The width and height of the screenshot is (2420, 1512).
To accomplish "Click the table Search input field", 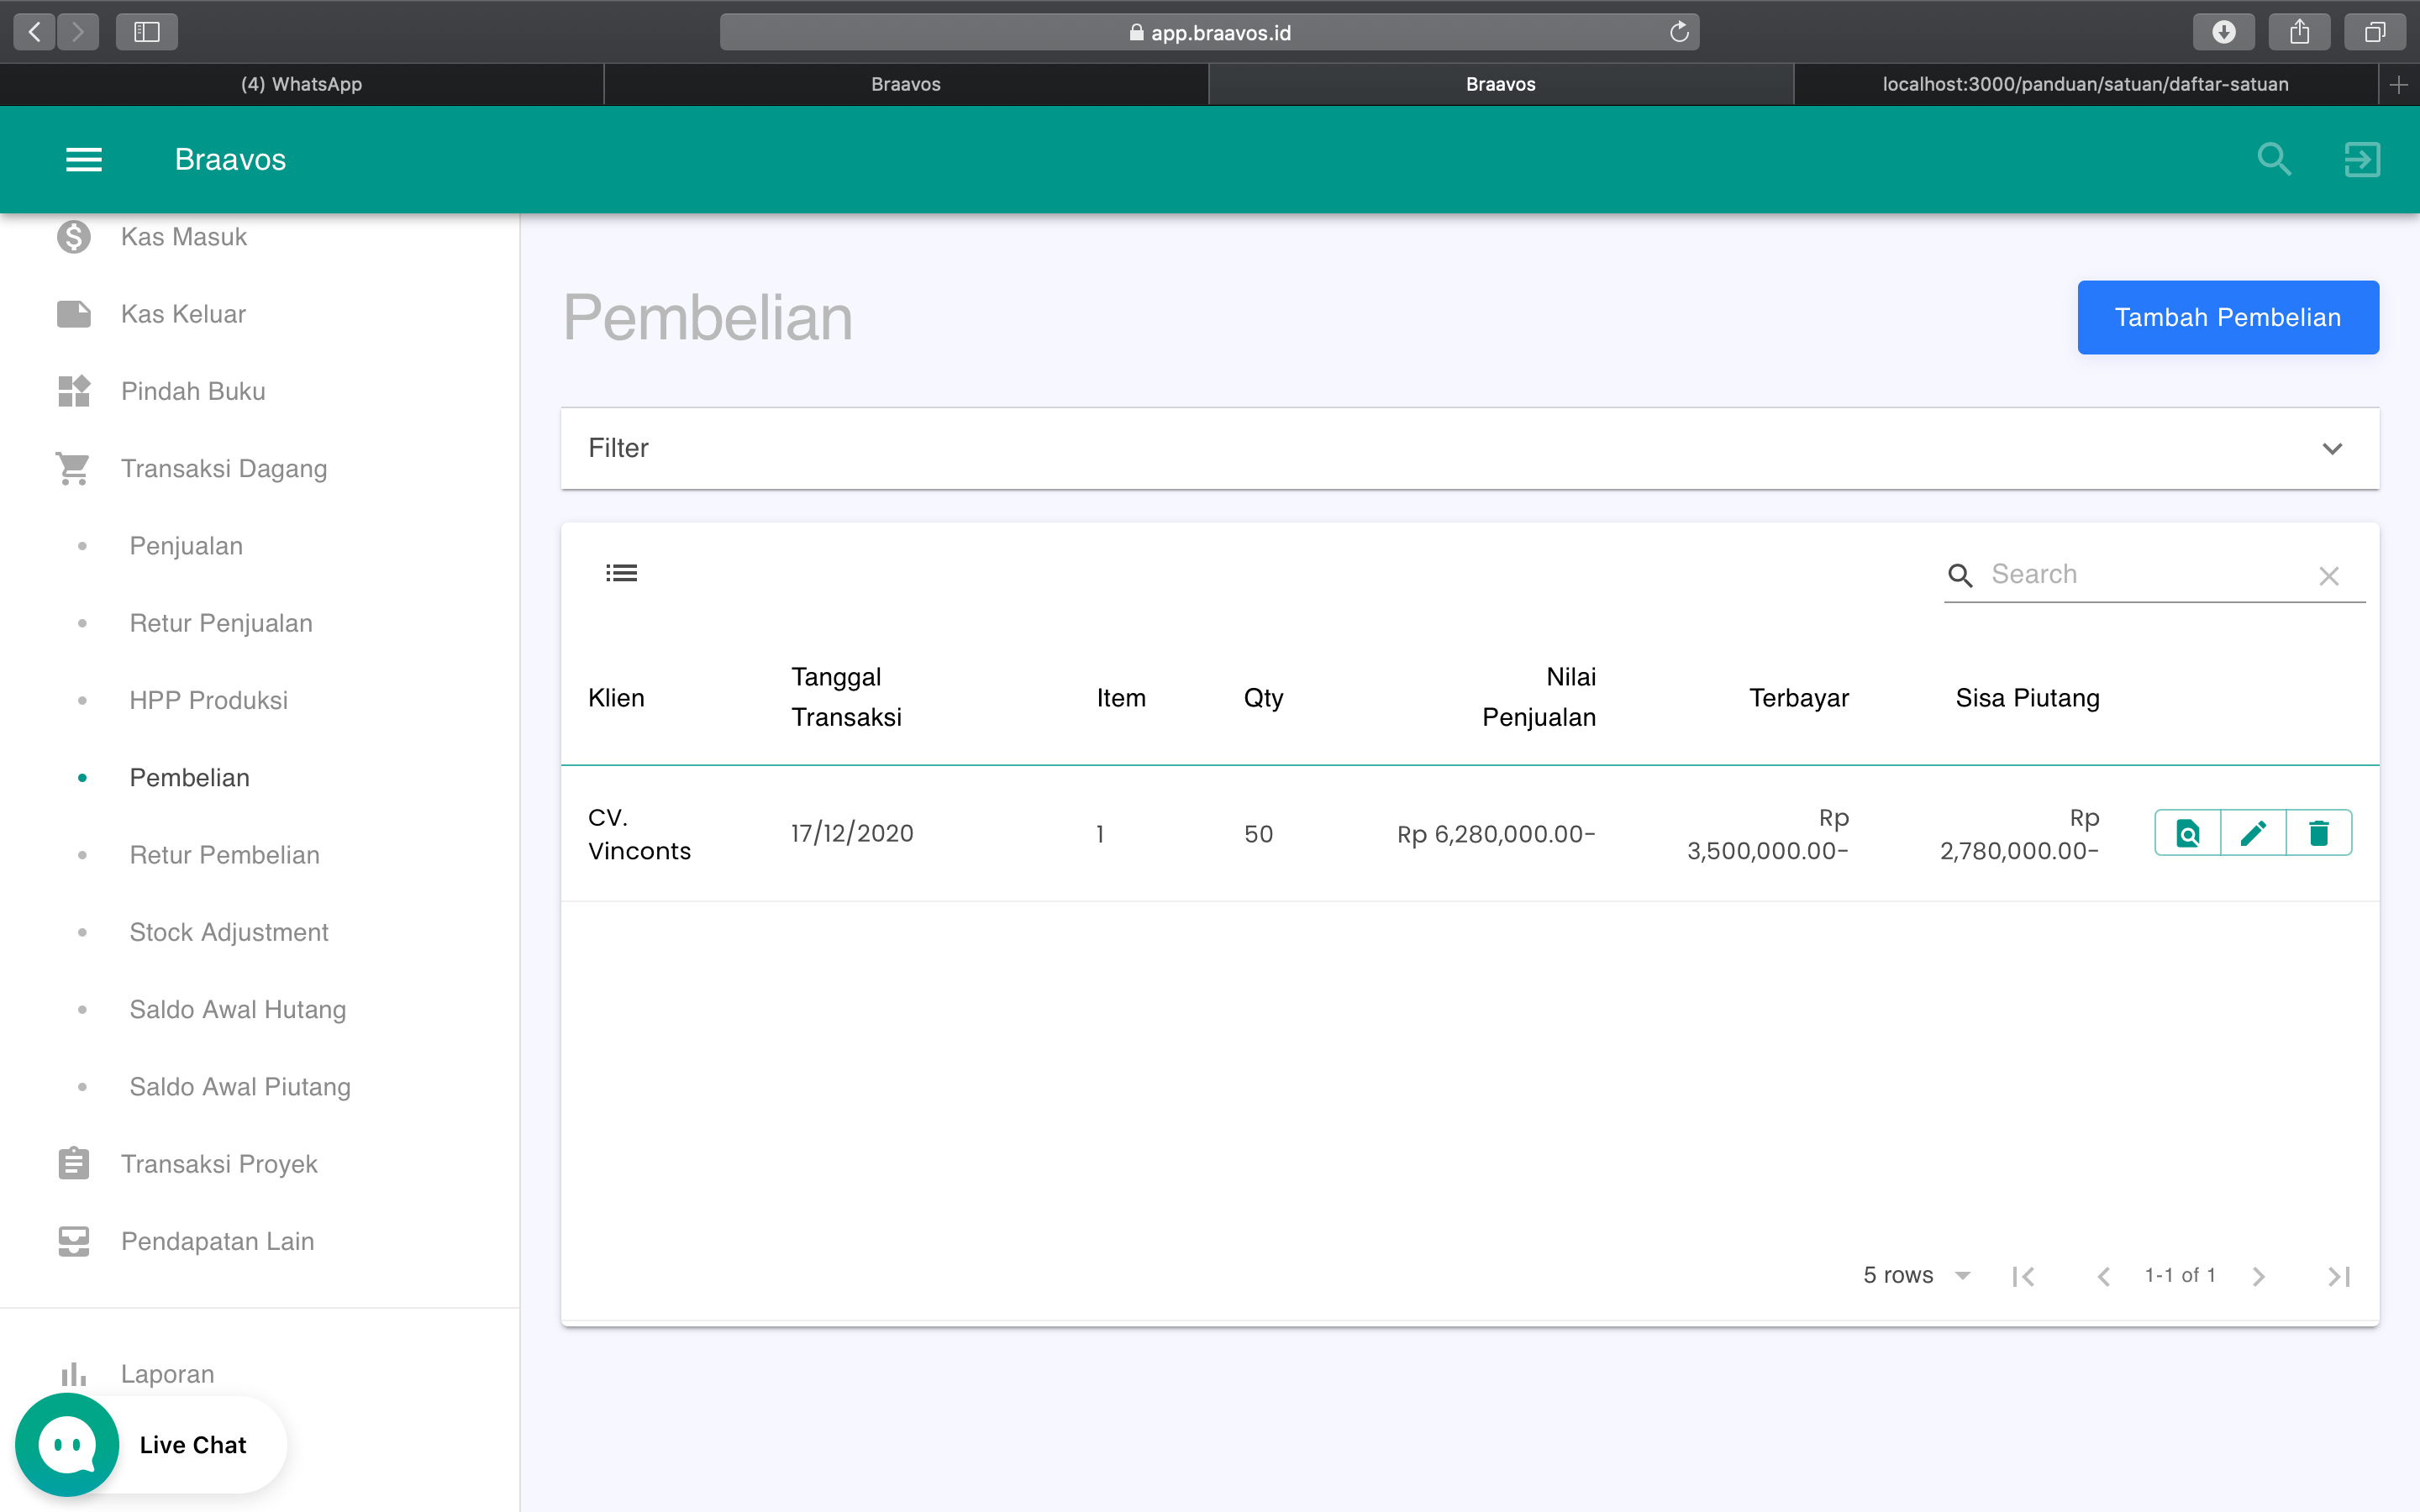I will click(x=2140, y=574).
